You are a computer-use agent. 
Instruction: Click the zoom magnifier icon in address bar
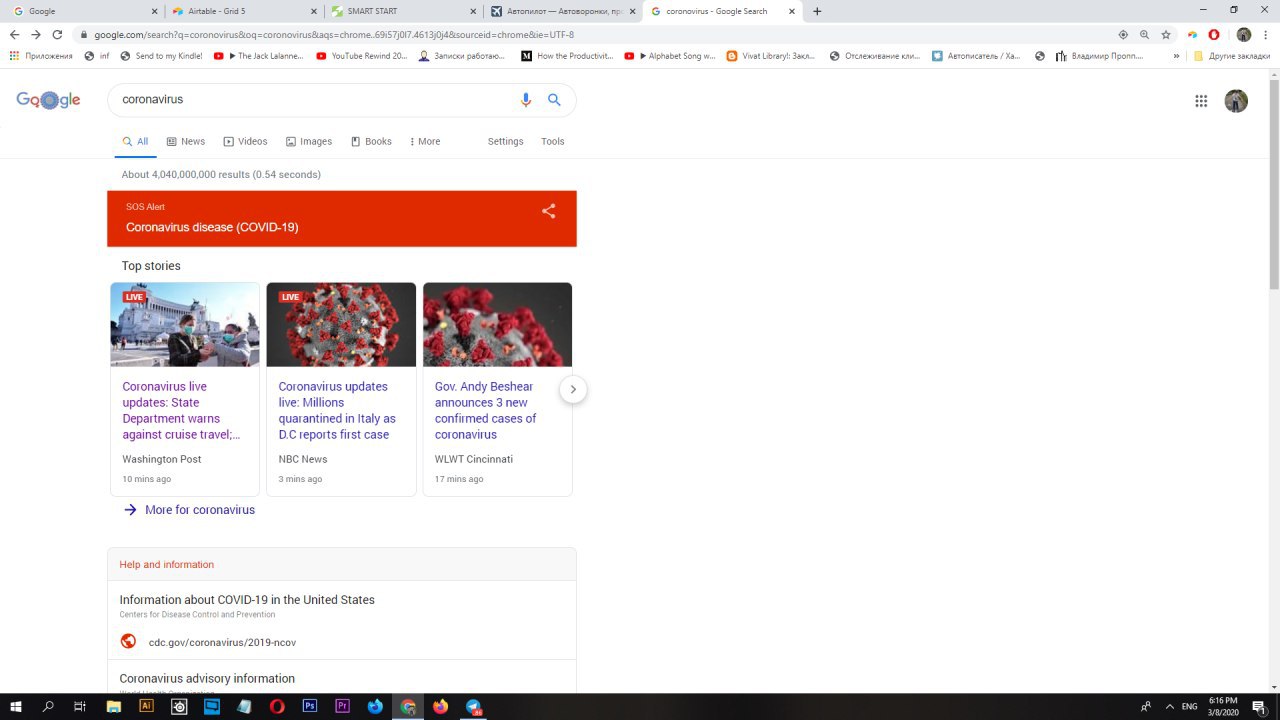pyautogui.click(x=1144, y=34)
